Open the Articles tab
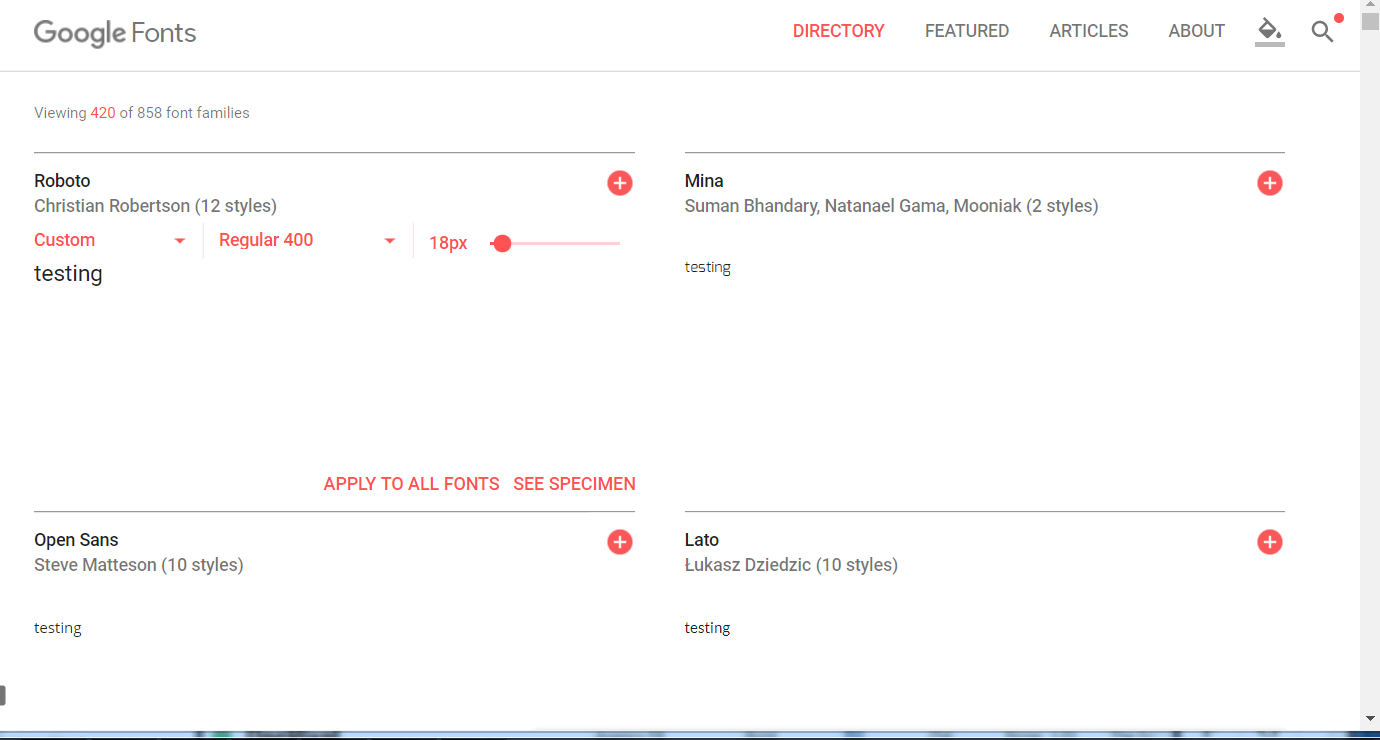1380x740 pixels. pos(1089,31)
